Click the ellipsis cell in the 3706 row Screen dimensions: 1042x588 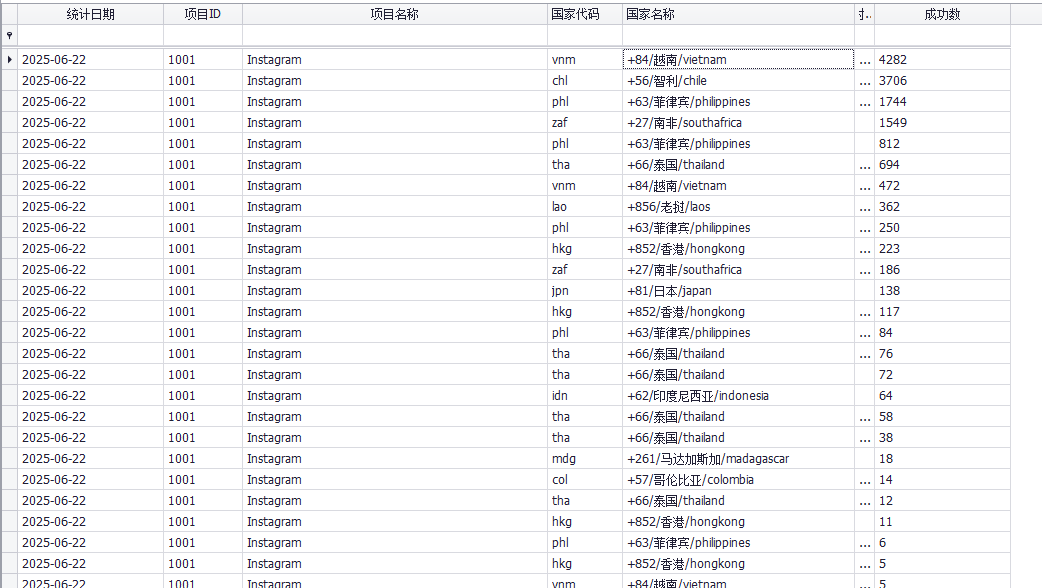pyautogui.click(x=865, y=80)
